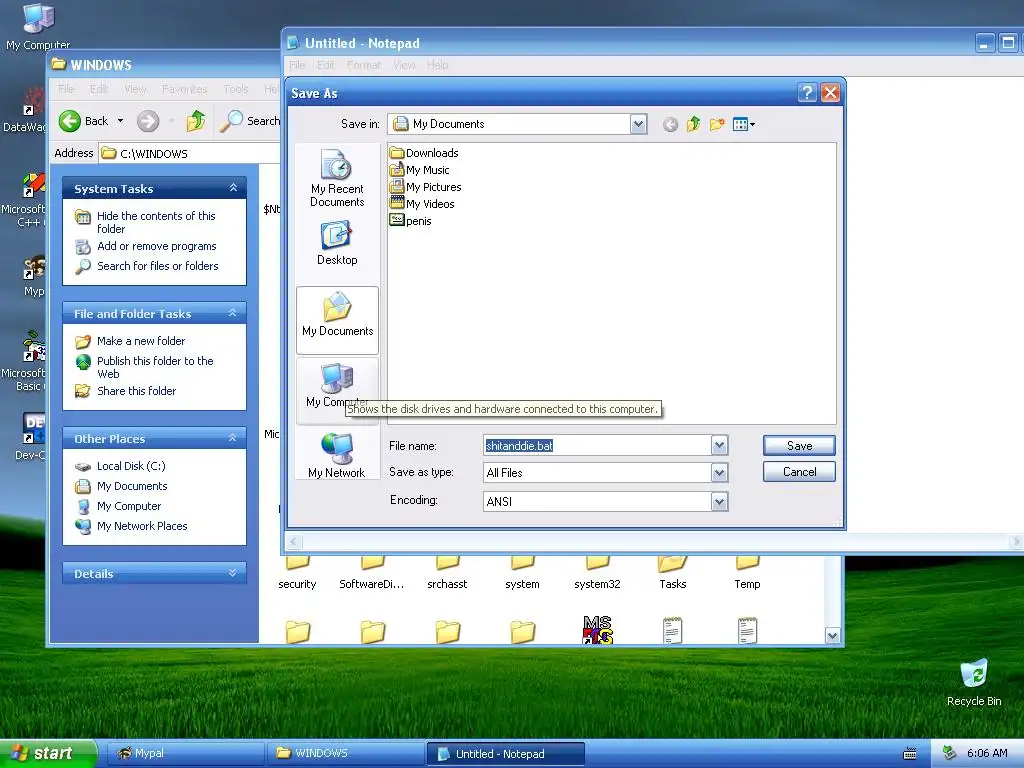
Task: Open My Recent Documents in Save As sidebar
Action: (x=337, y=178)
